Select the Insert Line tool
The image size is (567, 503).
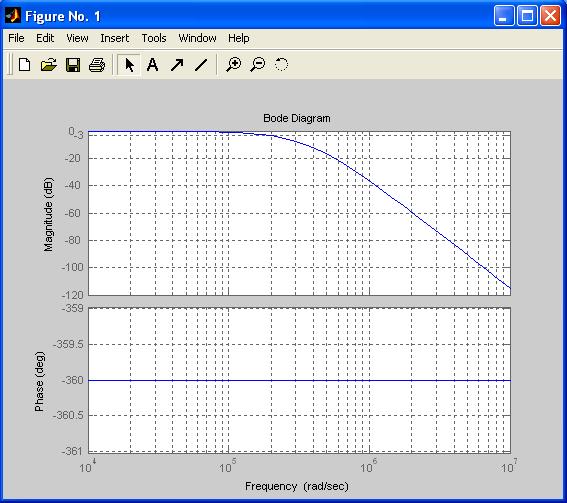(201, 65)
